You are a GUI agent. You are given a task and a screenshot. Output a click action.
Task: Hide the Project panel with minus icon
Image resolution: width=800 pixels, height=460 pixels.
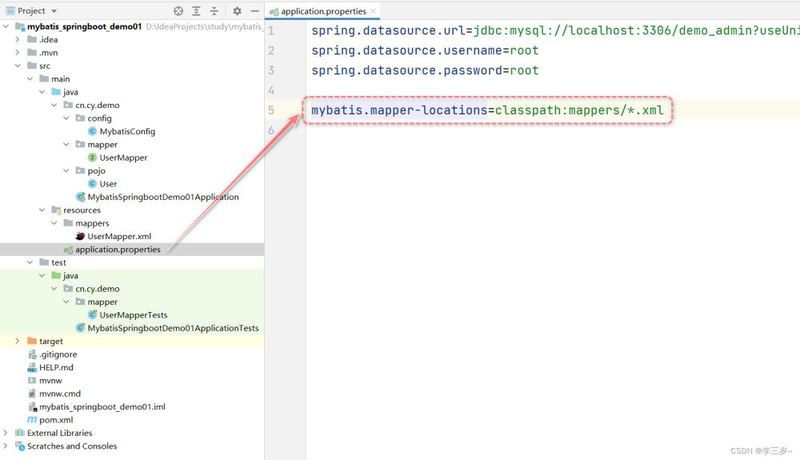(255, 11)
